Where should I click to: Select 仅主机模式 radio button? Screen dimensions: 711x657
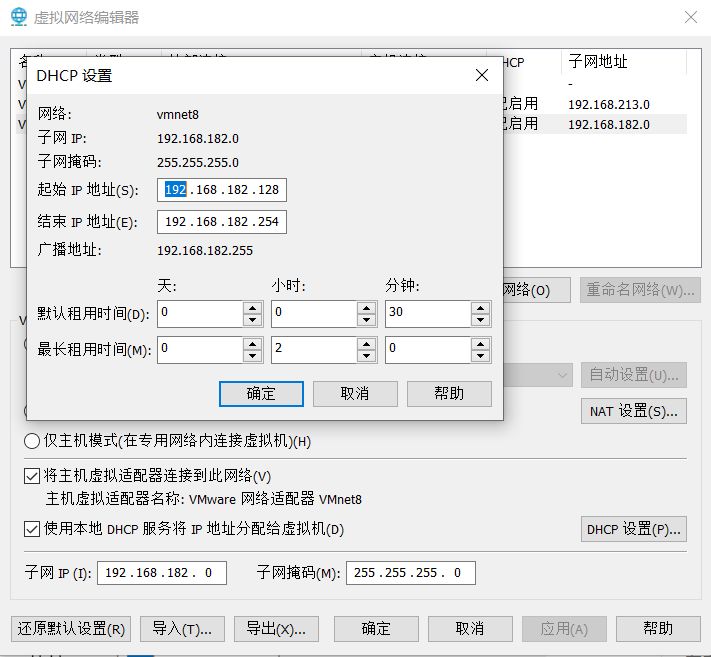tap(32, 441)
